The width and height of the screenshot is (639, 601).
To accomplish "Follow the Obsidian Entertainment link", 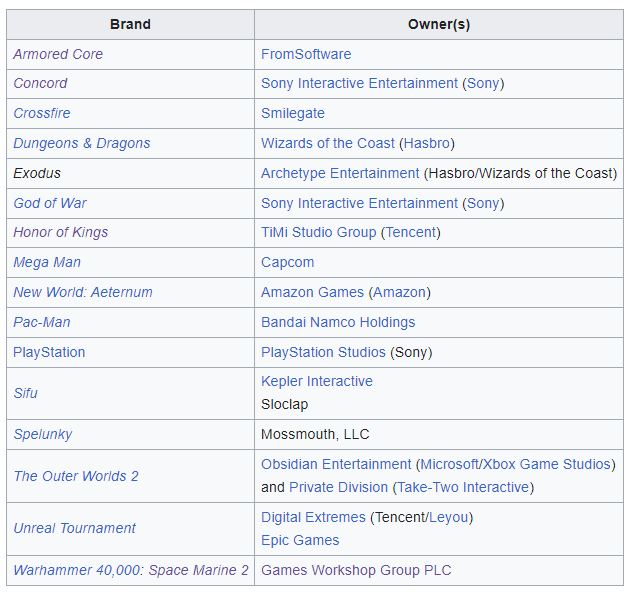I will (336, 465).
